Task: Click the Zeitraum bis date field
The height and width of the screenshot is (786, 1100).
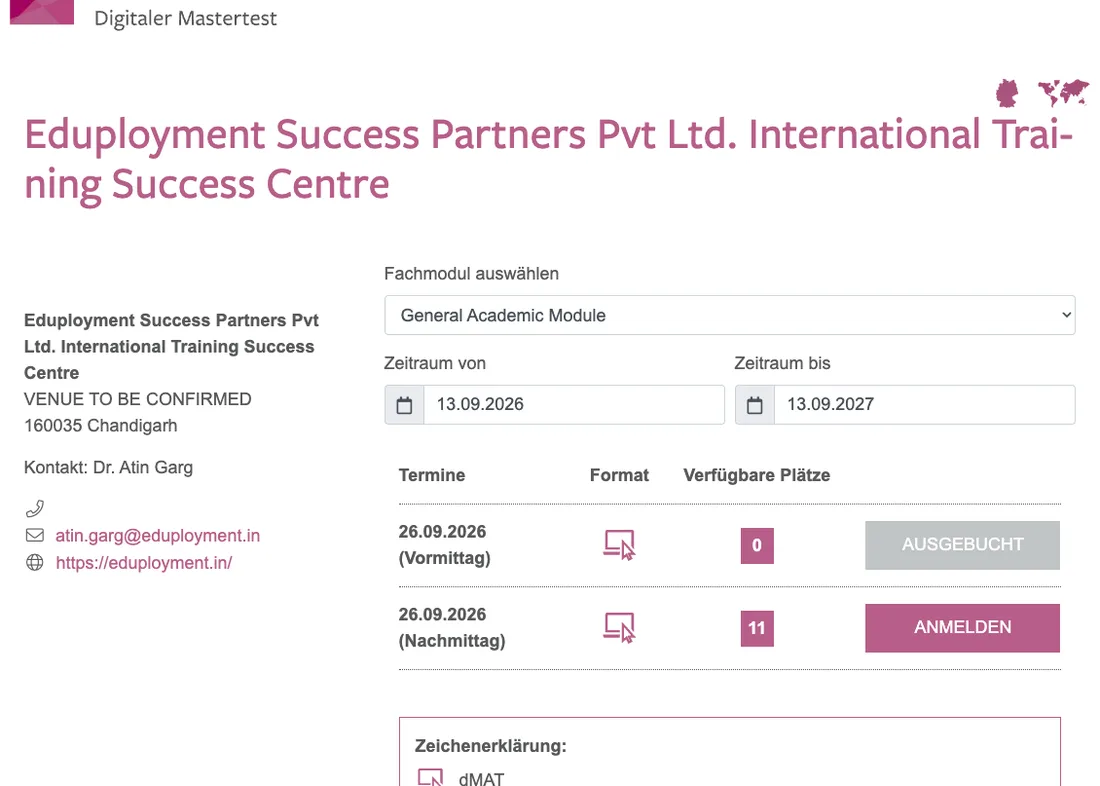Action: (x=924, y=404)
